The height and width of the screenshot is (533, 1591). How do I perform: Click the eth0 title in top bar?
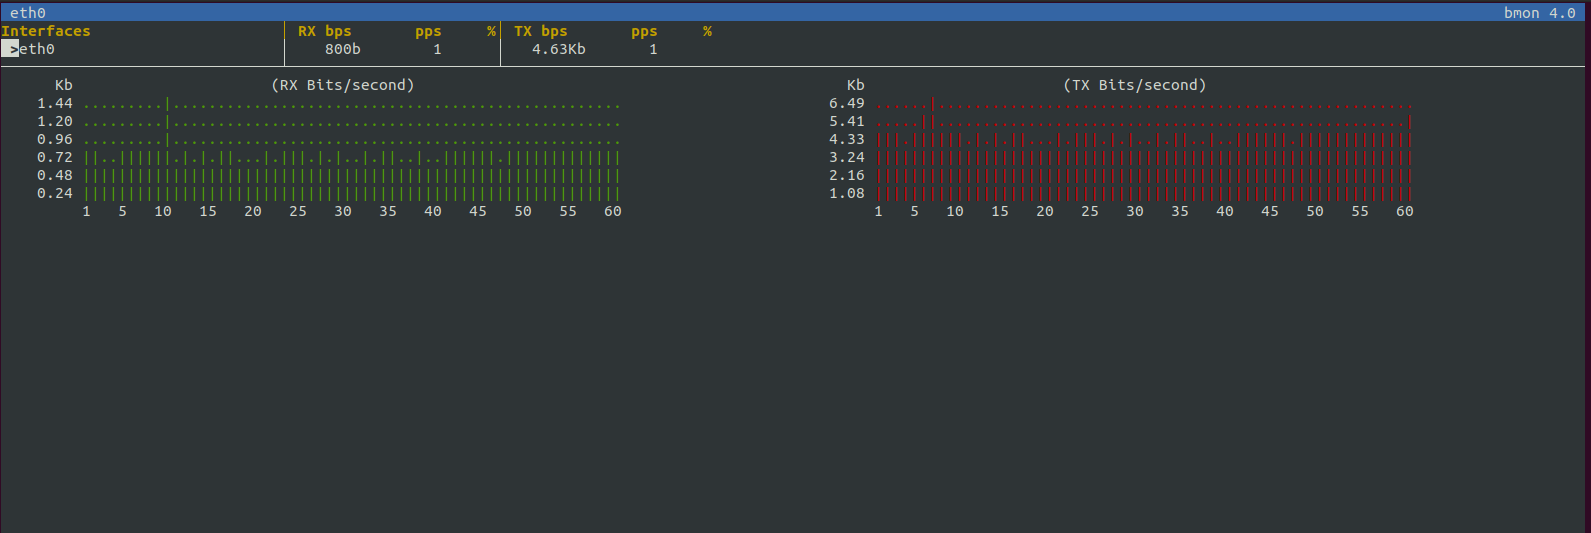click(28, 13)
